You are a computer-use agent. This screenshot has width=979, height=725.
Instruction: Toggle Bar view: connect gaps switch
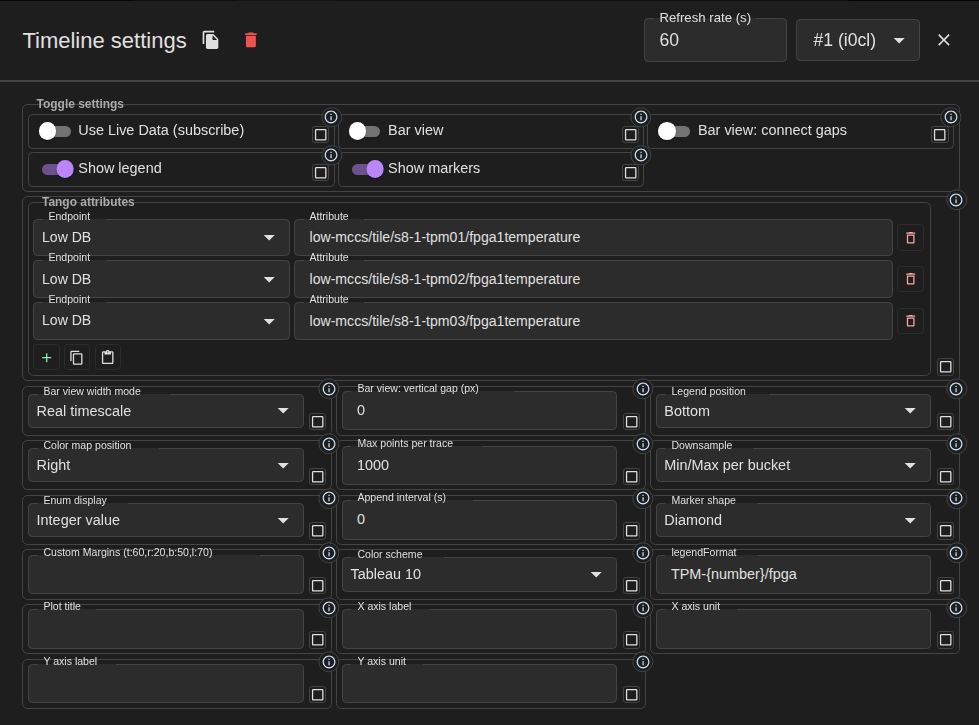click(x=674, y=131)
